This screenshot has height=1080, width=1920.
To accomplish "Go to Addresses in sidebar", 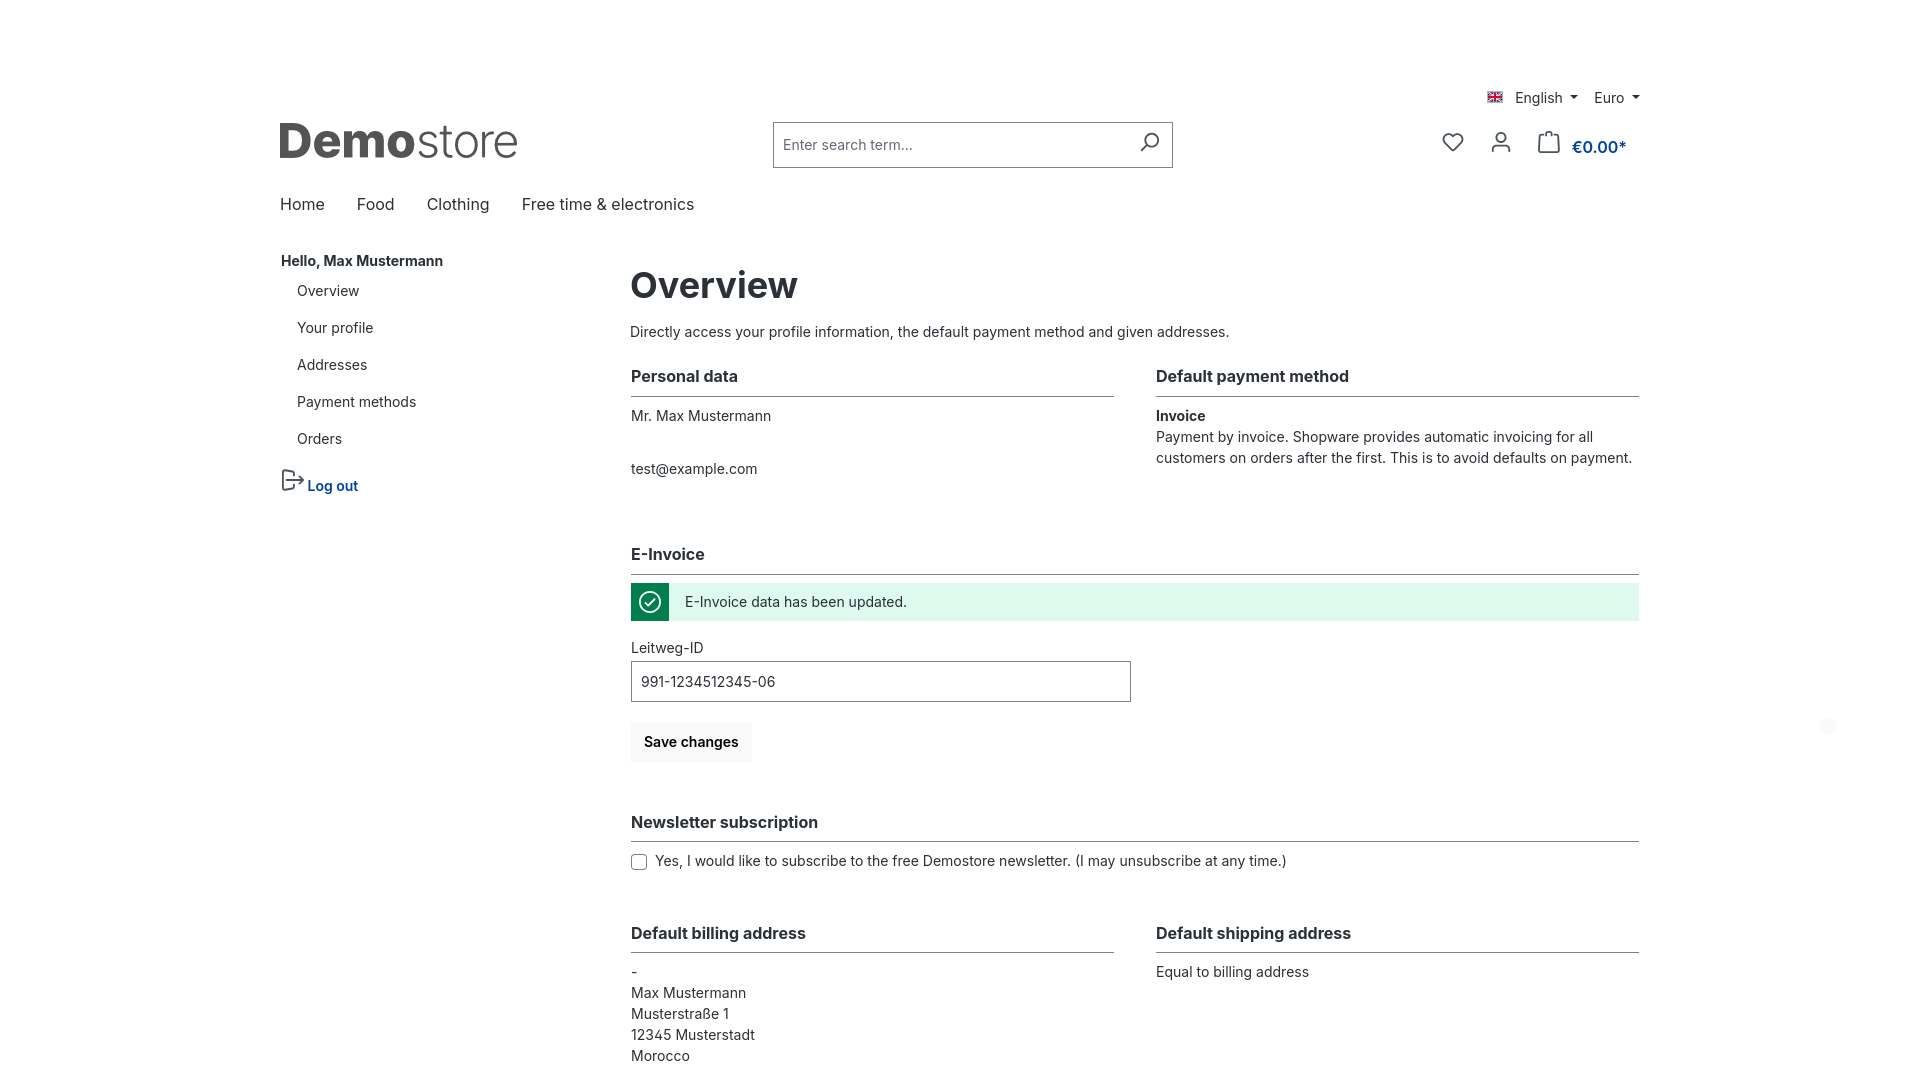I will (x=332, y=365).
